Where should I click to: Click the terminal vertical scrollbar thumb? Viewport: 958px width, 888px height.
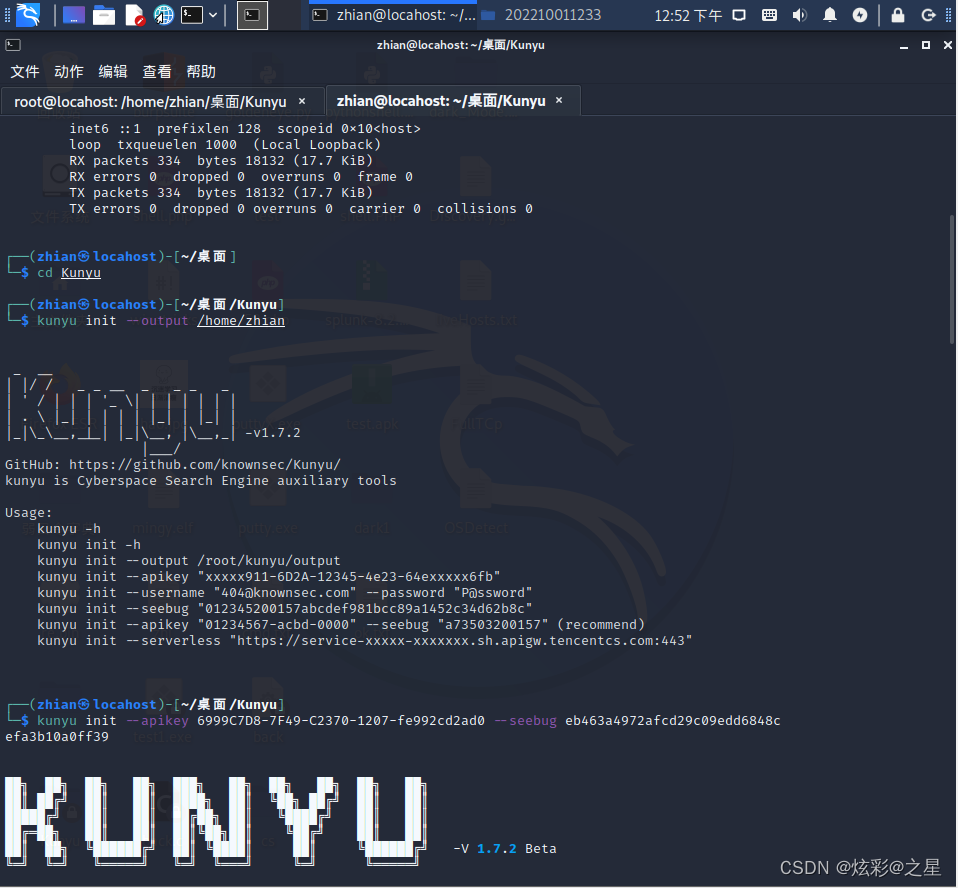click(x=952, y=279)
